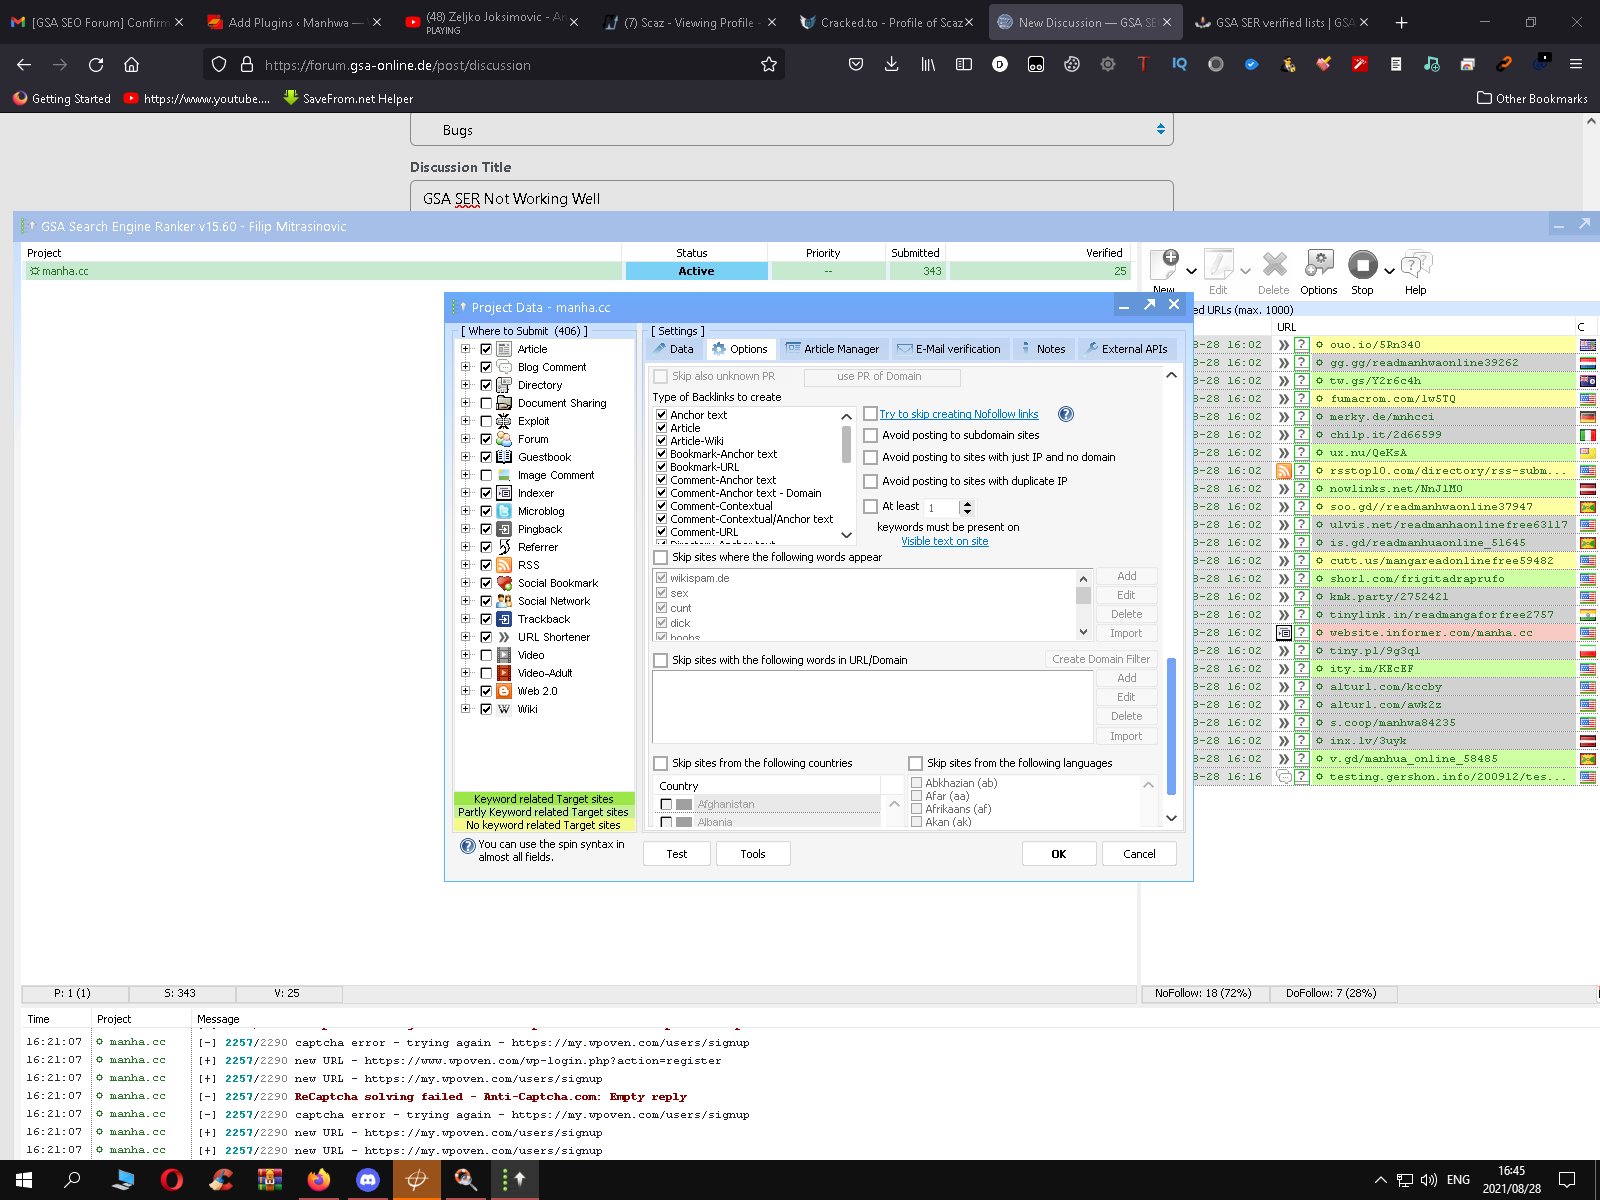The width and height of the screenshot is (1600, 1200).
Task: Open the Options gear toolbar icon
Action: 1319,264
